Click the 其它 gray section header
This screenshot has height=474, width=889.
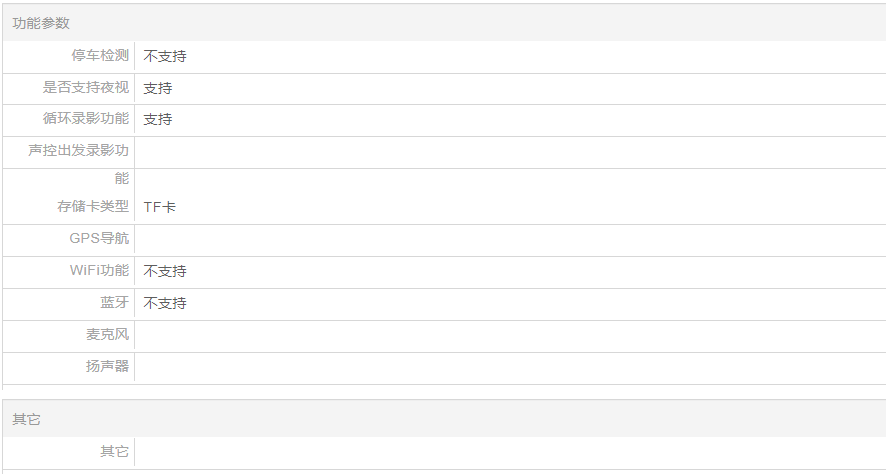(27, 419)
